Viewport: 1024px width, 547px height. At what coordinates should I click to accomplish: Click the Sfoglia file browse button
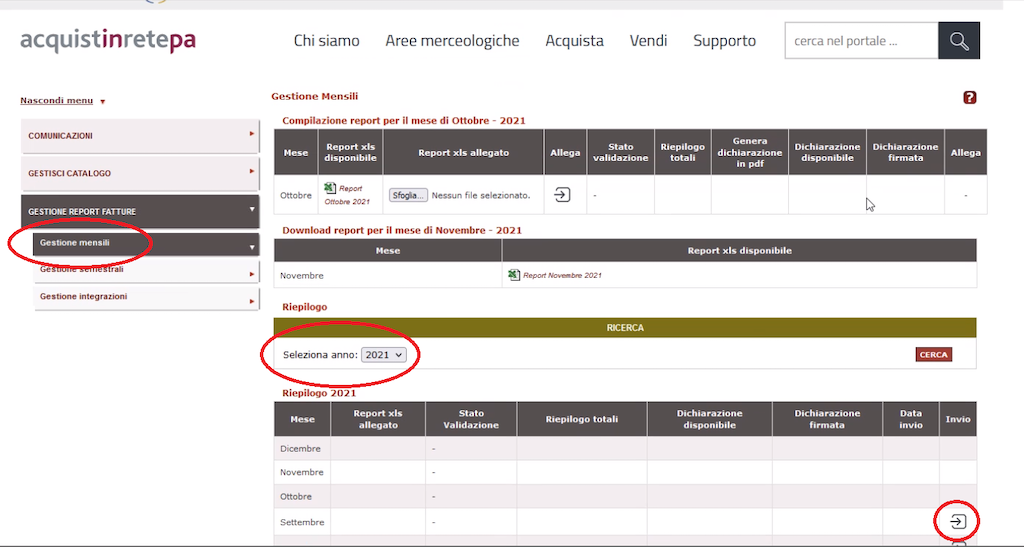click(x=408, y=195)
